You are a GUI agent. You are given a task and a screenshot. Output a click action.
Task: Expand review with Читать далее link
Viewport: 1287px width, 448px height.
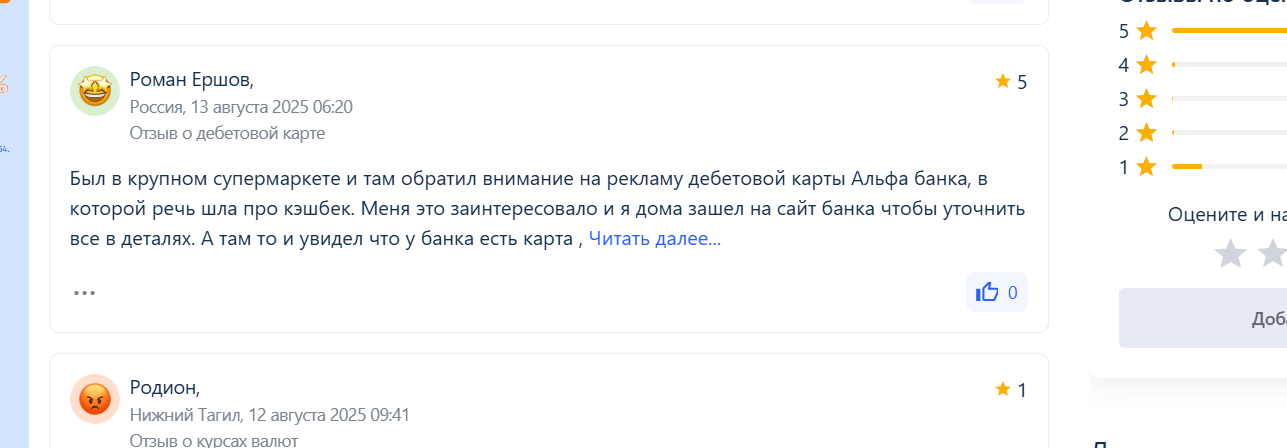654,239
